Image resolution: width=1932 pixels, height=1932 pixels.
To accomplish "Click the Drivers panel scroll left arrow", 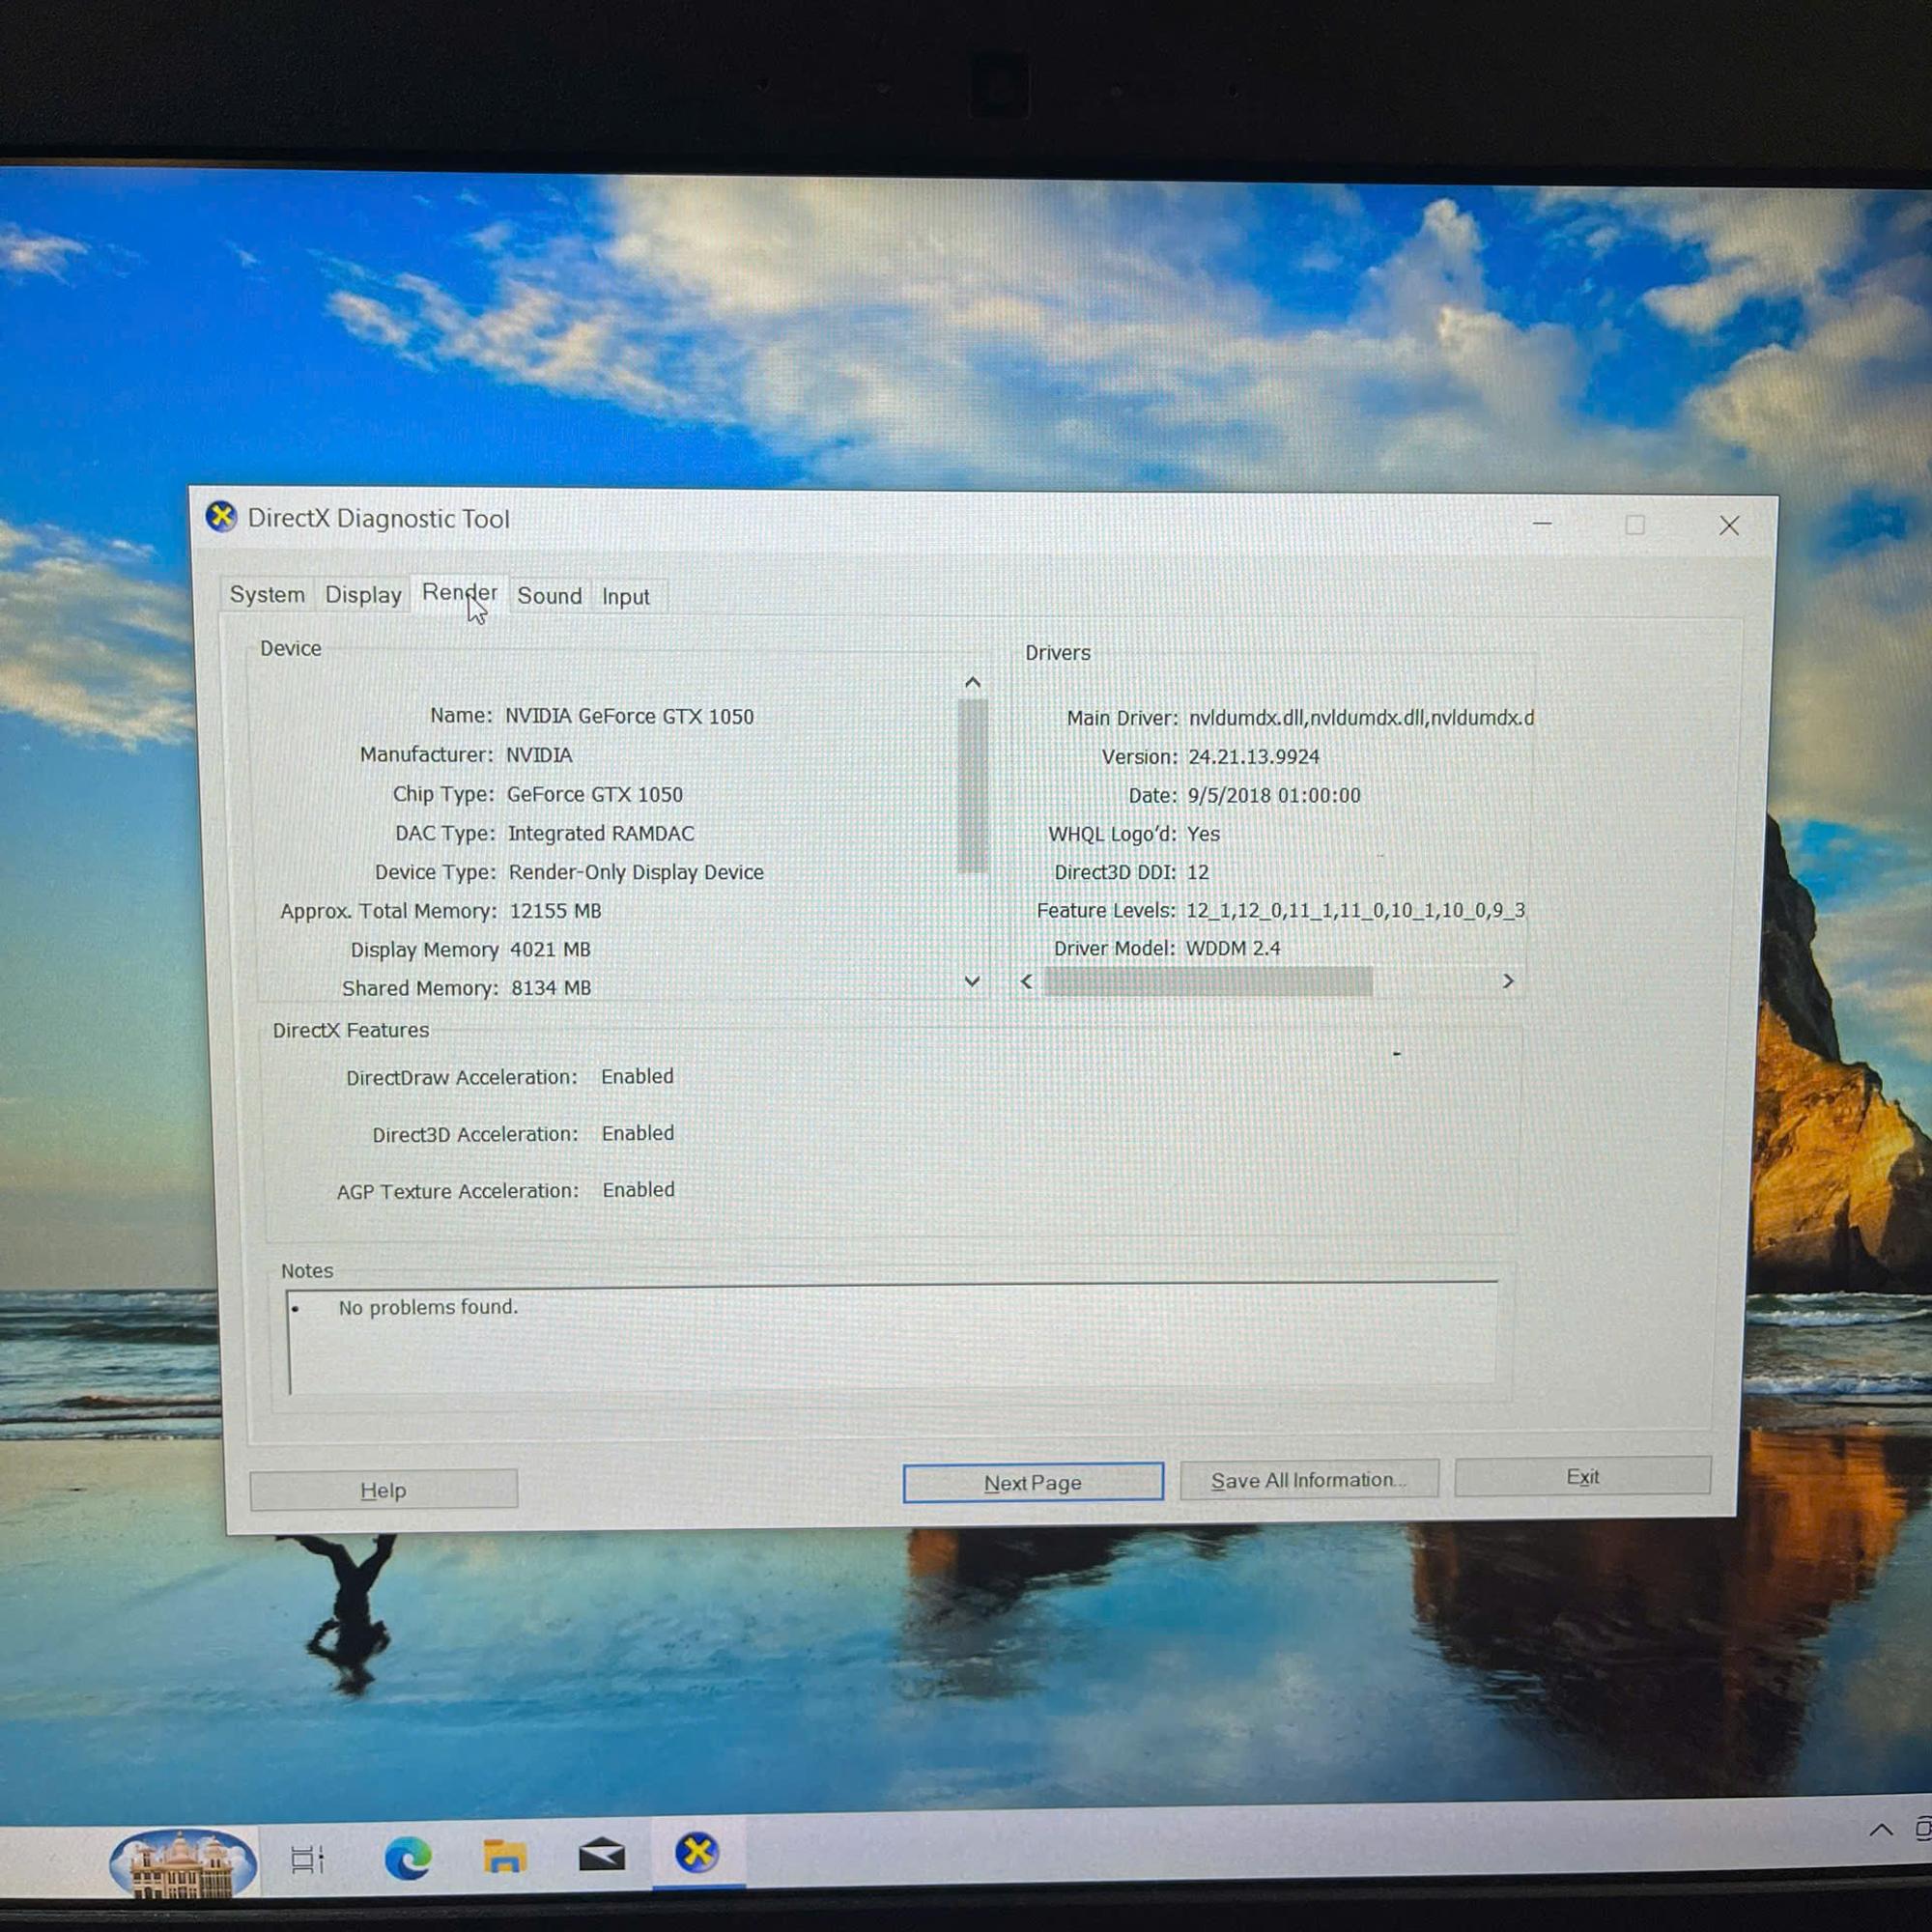I will click(1026, 981).
